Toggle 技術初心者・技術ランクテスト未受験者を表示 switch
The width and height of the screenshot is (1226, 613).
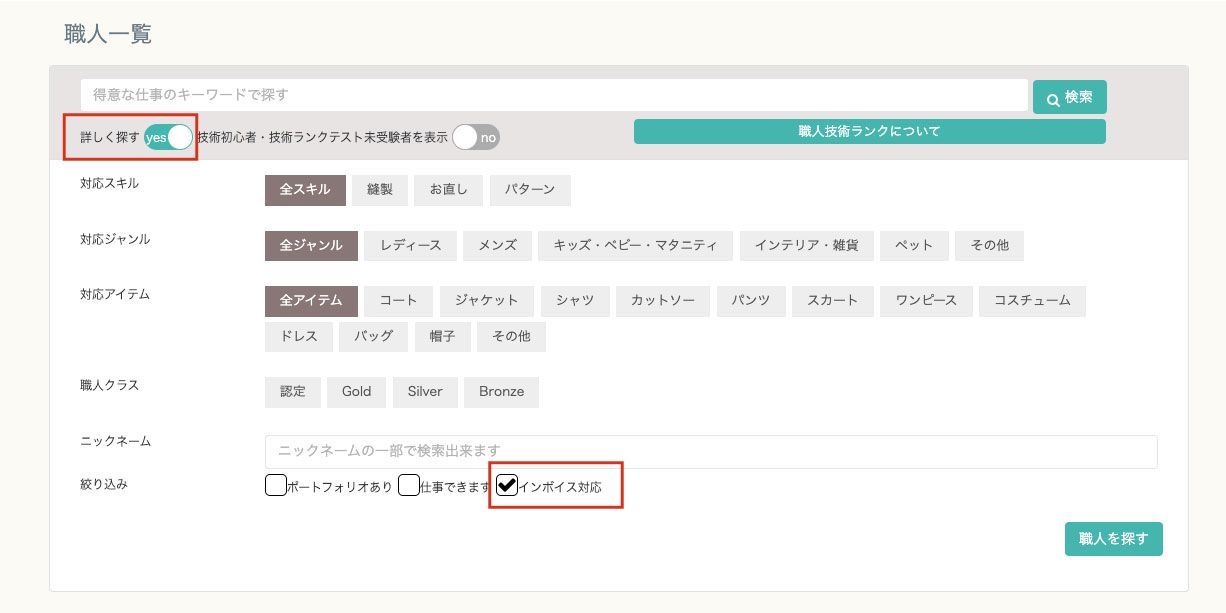[475, 138]
